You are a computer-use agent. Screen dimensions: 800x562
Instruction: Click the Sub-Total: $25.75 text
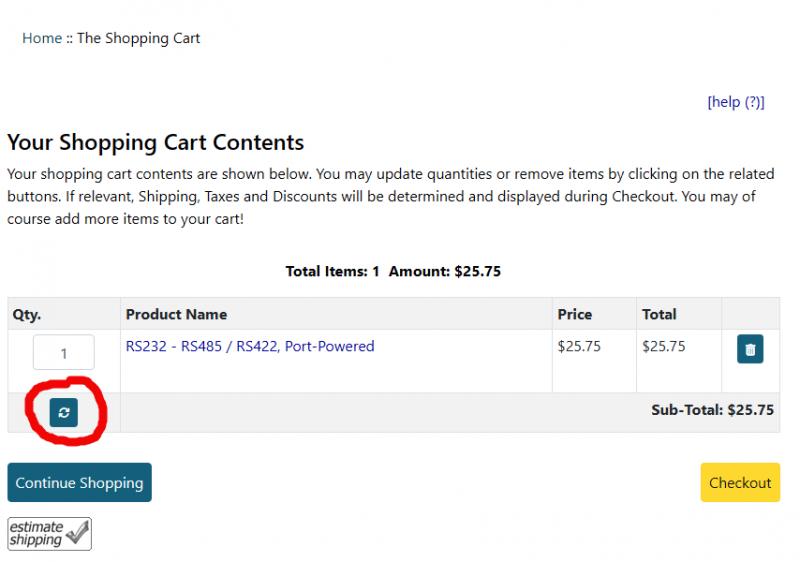tap(712, 410)
